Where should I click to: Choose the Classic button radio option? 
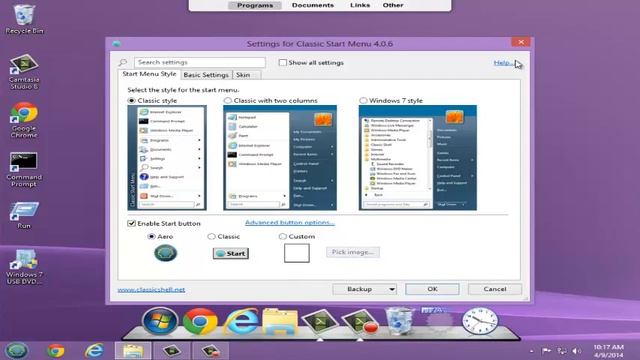(x=211, y=236)
